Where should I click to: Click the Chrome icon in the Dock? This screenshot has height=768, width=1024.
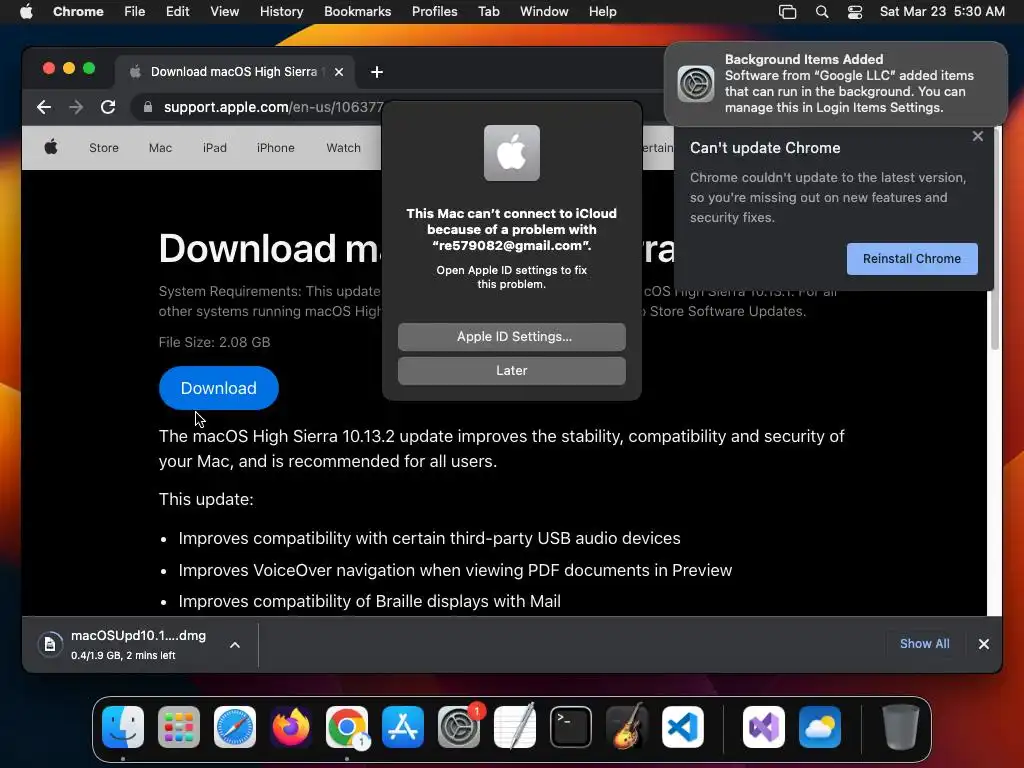[347, 727]
